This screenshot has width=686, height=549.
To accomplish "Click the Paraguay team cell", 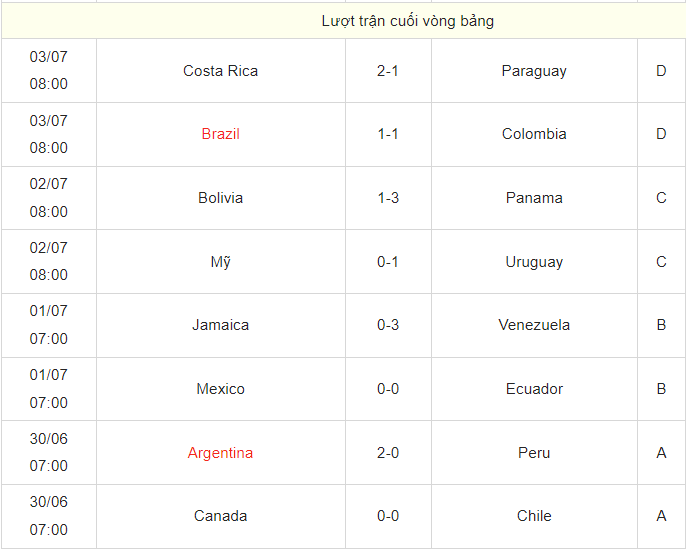I will tap(534, 71).
